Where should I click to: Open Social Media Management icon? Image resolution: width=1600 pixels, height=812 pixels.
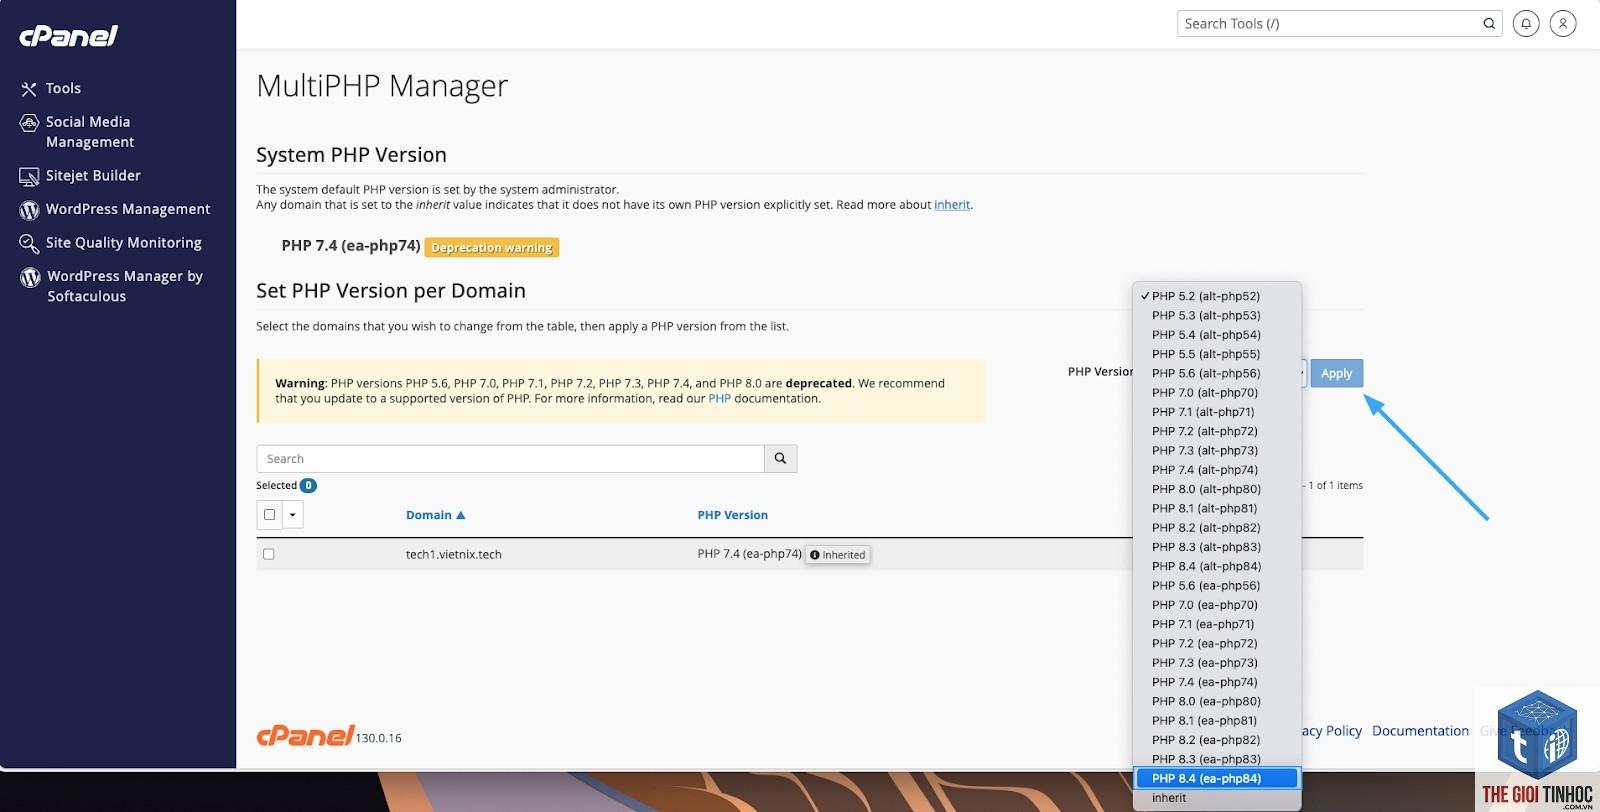[x=29, y=123]
